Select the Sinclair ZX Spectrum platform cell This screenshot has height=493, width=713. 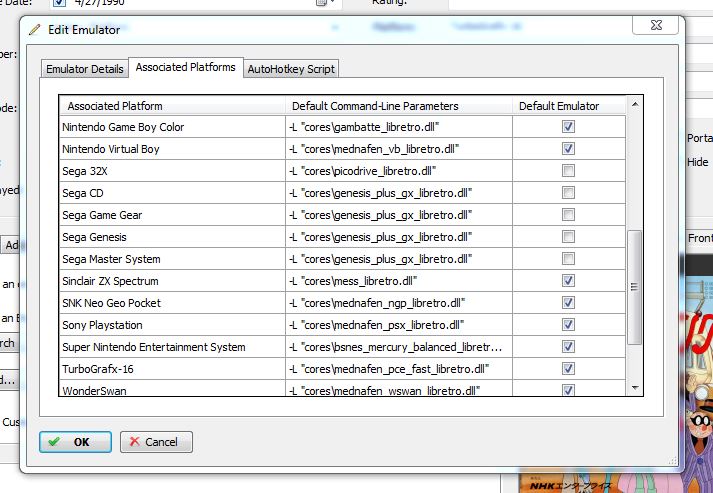tap(172, 281)
